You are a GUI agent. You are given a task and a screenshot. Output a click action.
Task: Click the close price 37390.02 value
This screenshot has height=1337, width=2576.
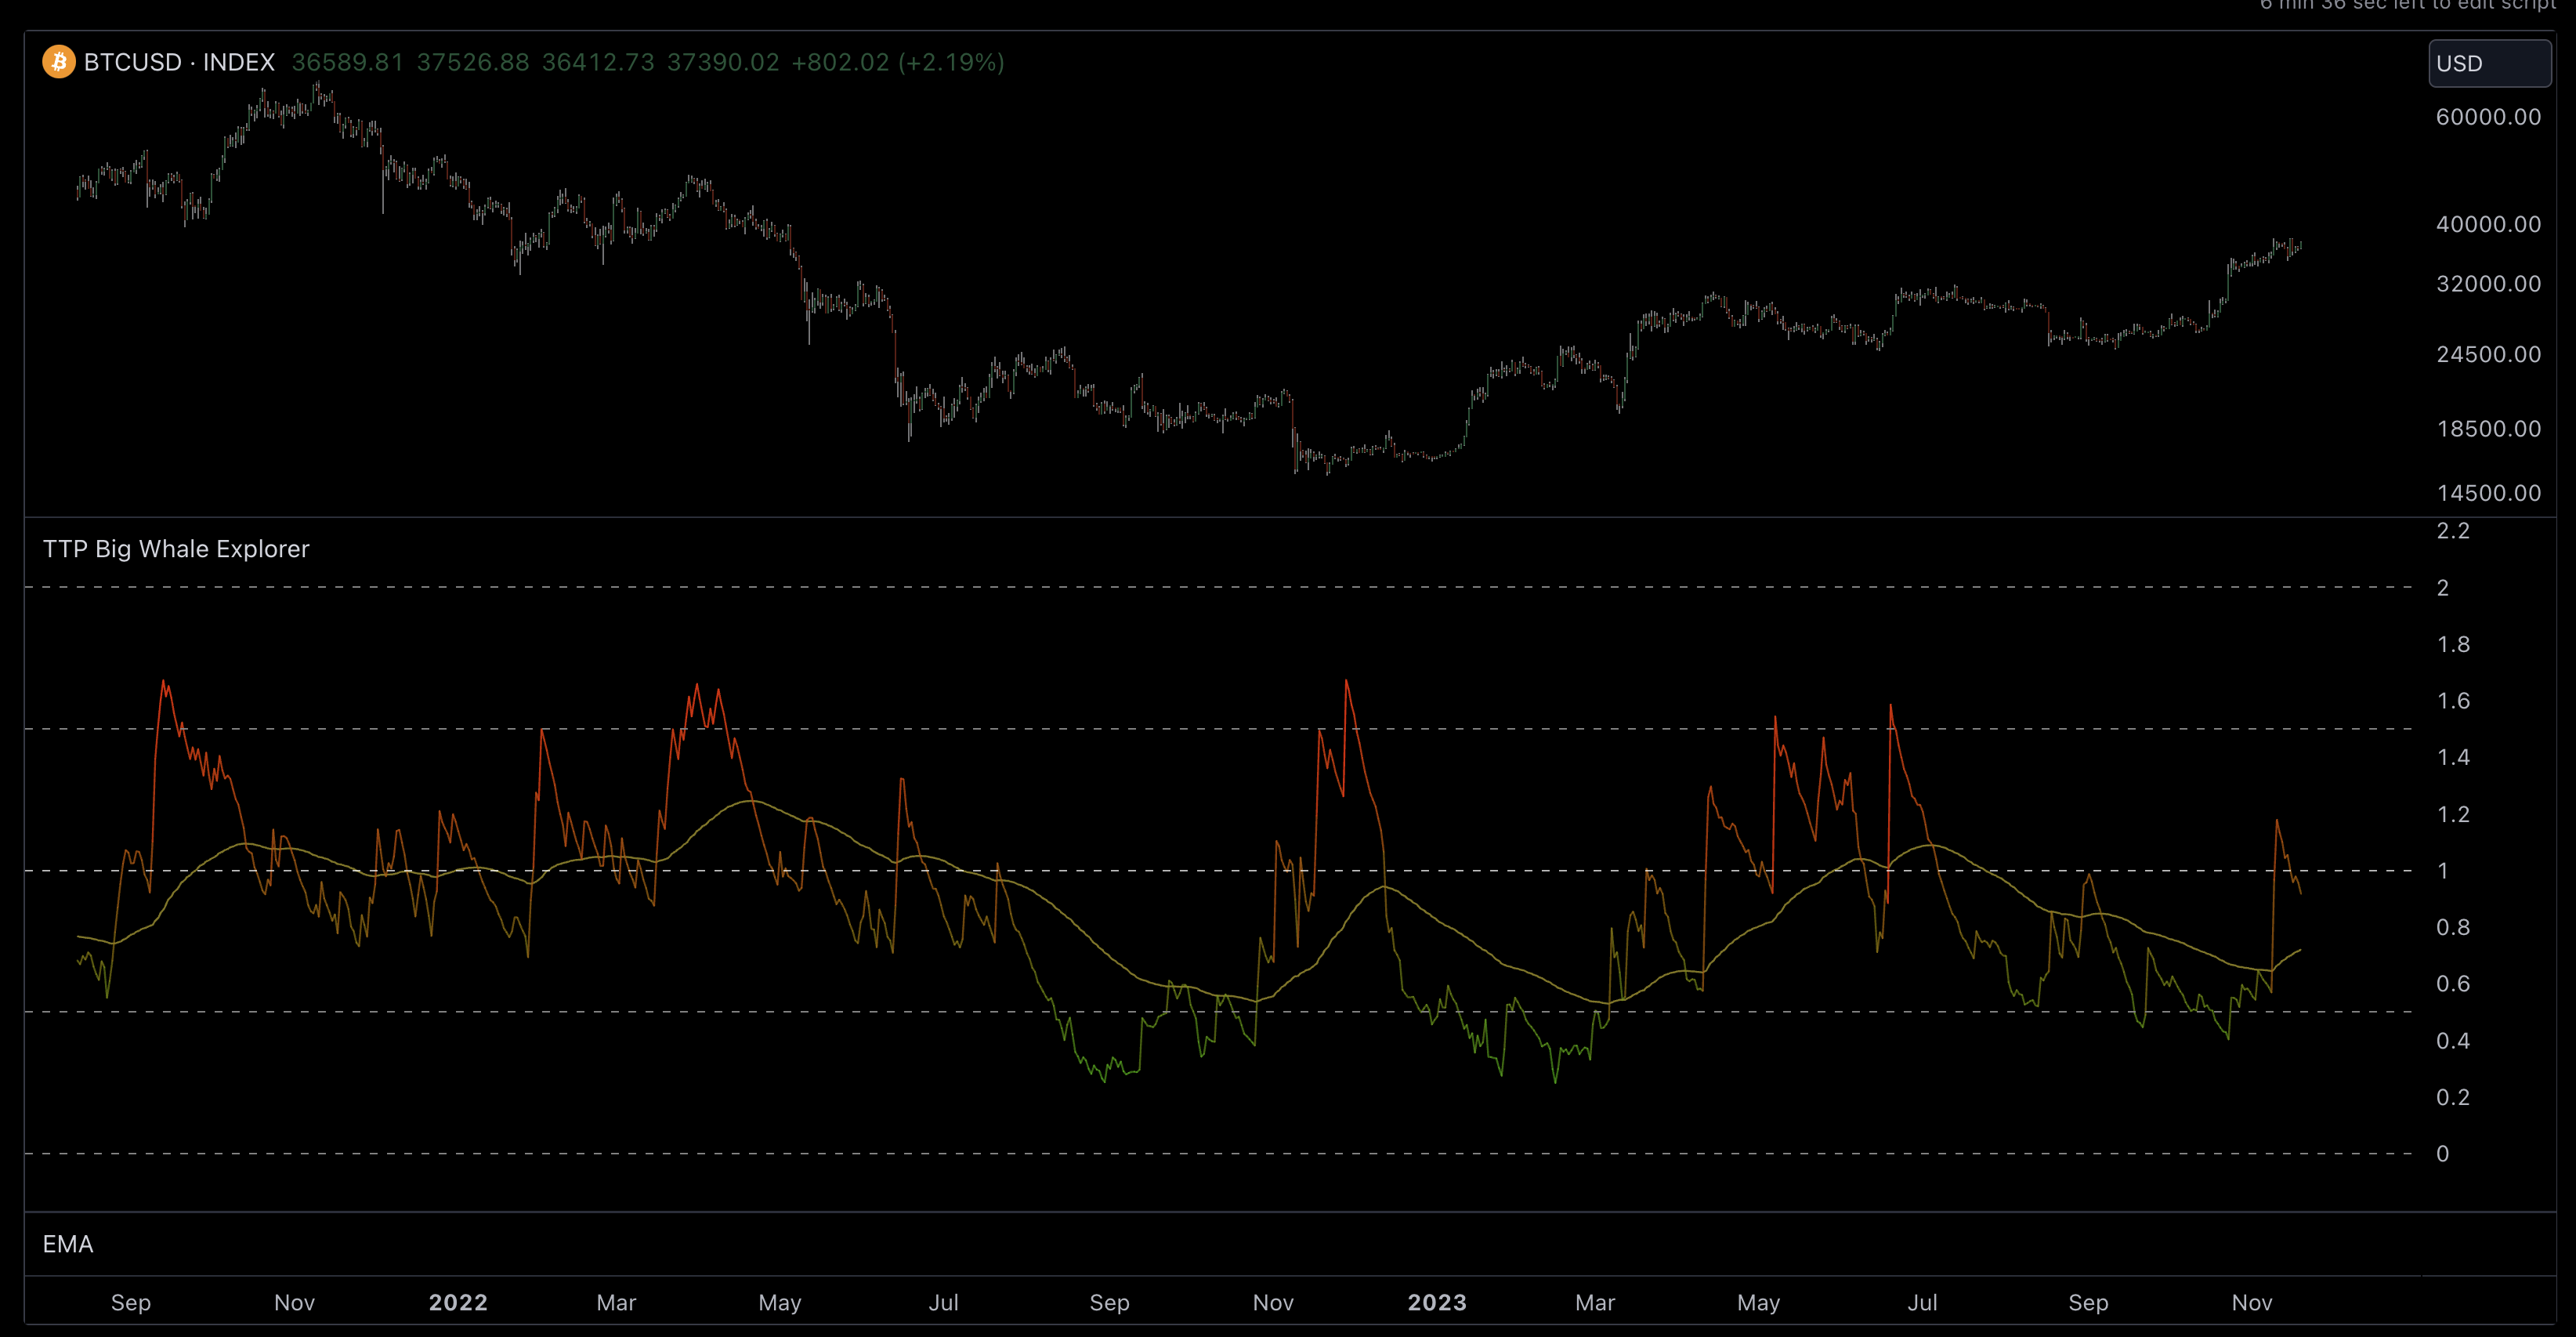722,62
